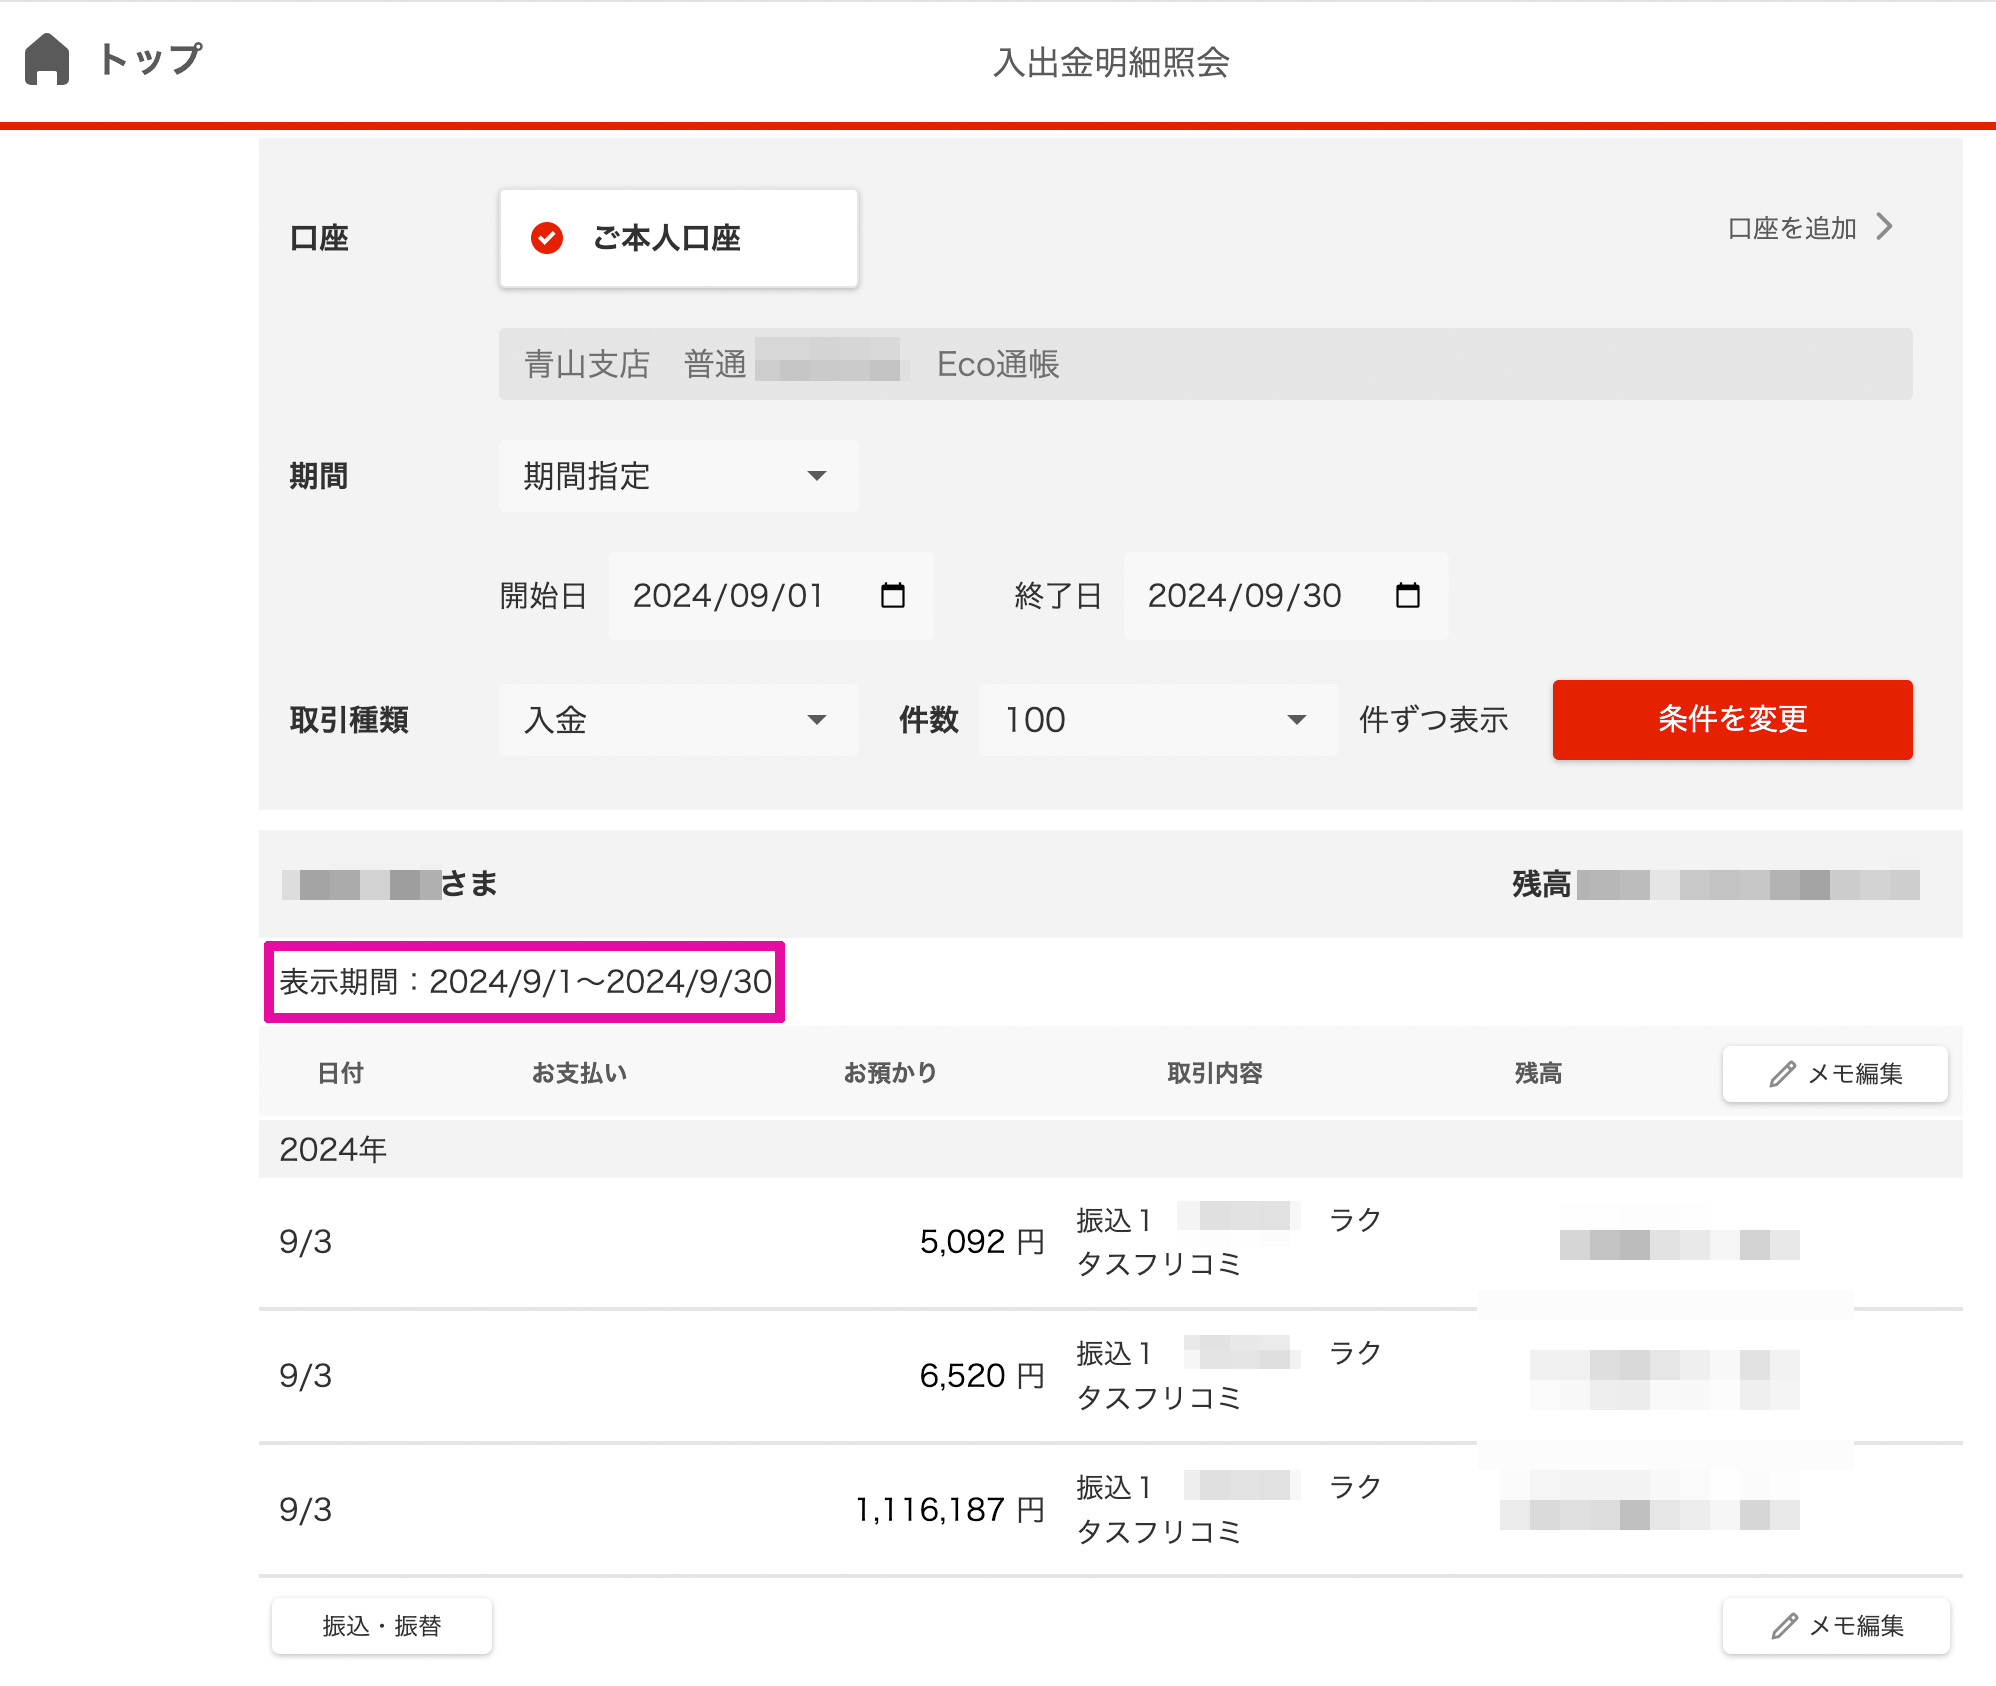Open the 期間指定 period dropdown
The width and height of the screenshot is (1996, 1686).
678,476
